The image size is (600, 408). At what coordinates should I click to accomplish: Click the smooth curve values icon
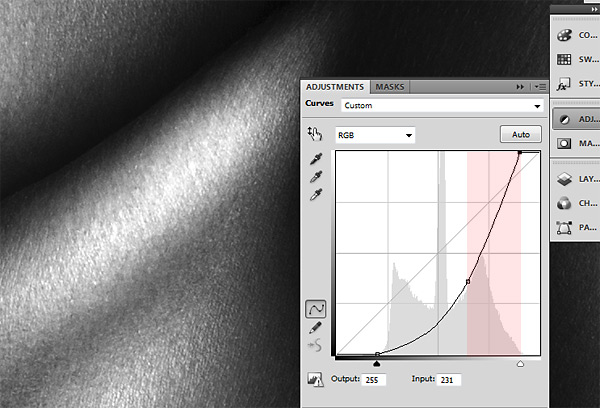click(x=315, y=346)
